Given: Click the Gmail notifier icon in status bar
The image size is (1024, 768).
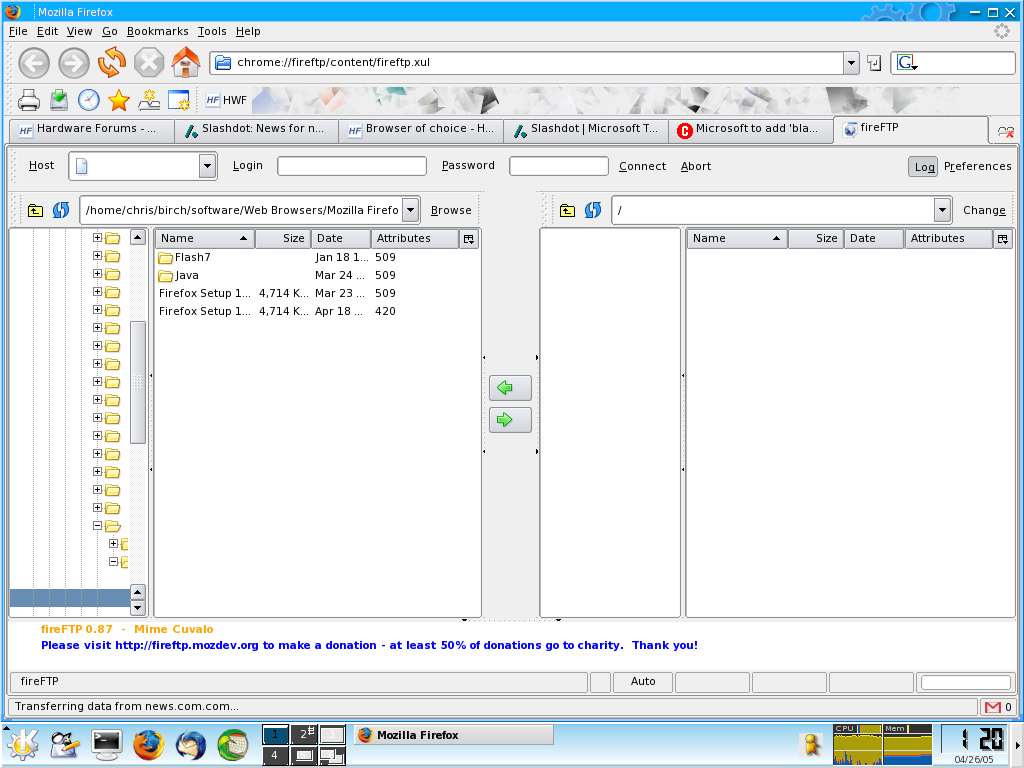Looking at the screenshot, I should pyautogui.click(x=993, y=707).
